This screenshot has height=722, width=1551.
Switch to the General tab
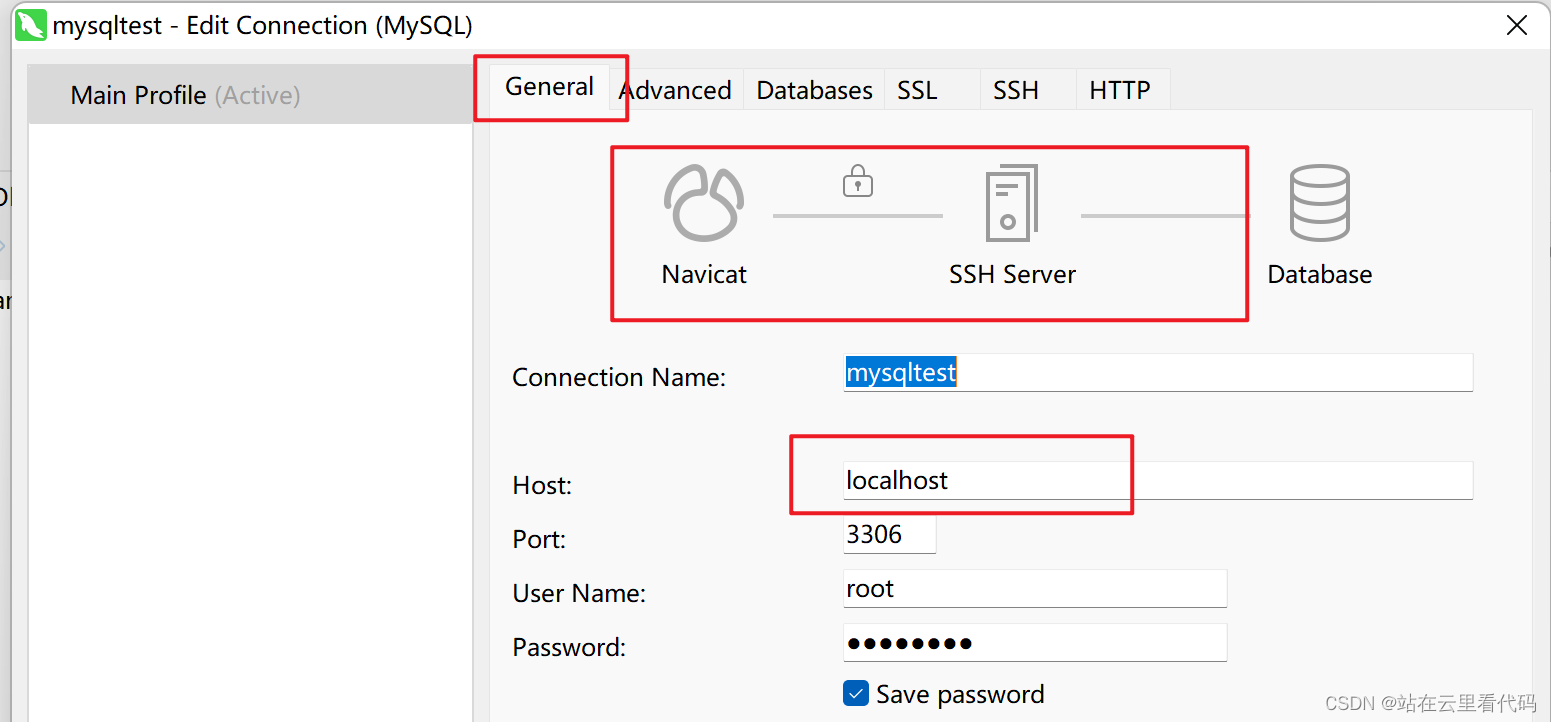pyautogui.click(x=549, y=87)
